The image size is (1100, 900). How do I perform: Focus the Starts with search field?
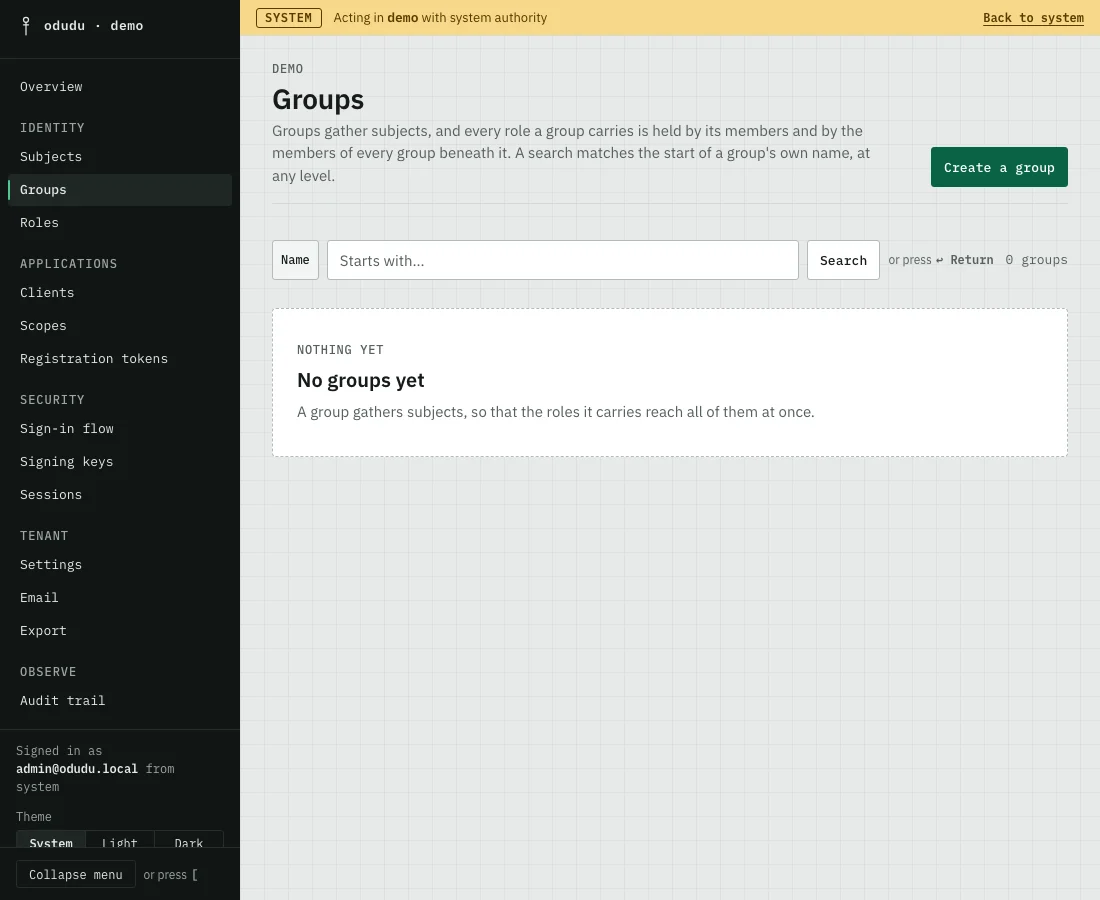563,261
